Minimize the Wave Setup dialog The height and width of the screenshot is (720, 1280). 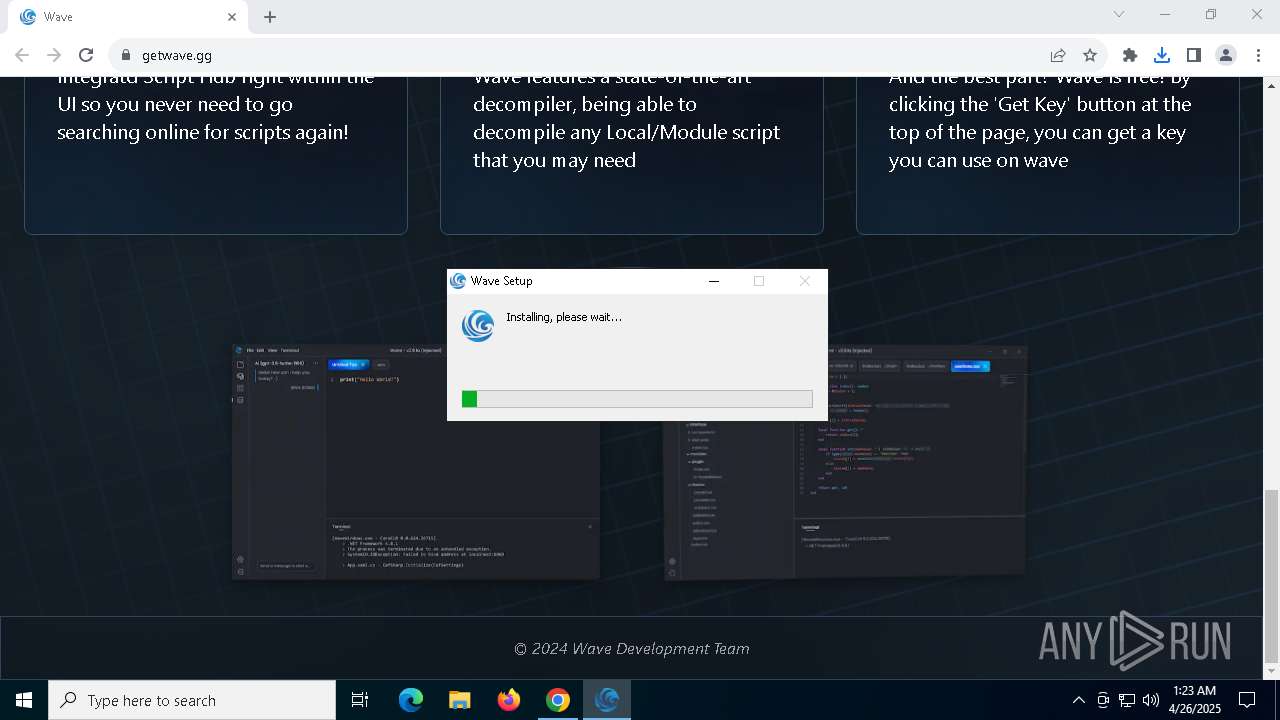tap(714, 281)
